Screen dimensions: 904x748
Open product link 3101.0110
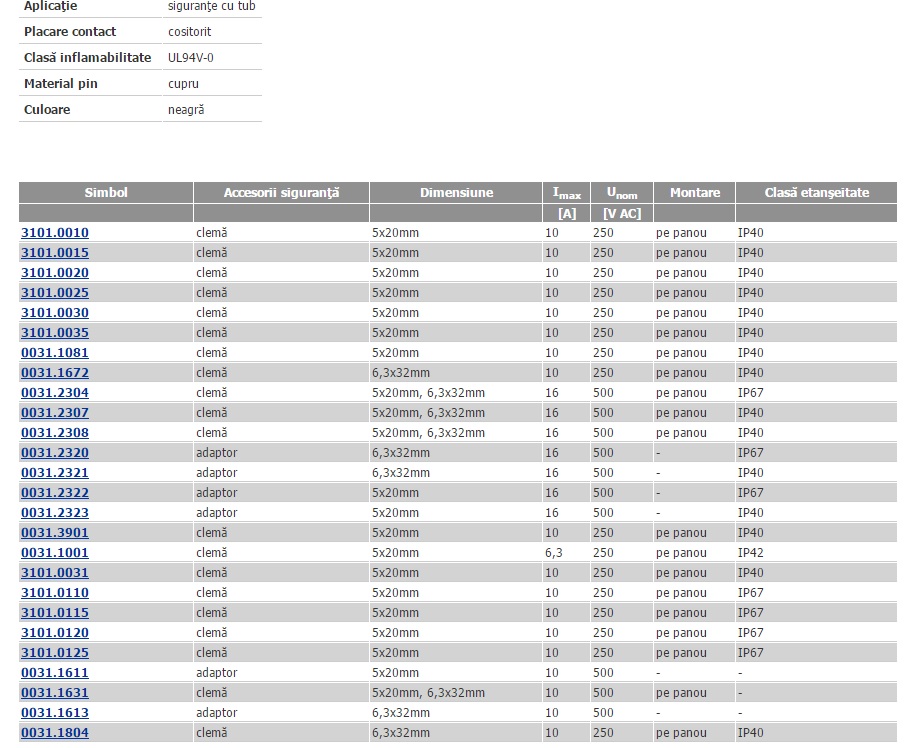coord(55,593)
